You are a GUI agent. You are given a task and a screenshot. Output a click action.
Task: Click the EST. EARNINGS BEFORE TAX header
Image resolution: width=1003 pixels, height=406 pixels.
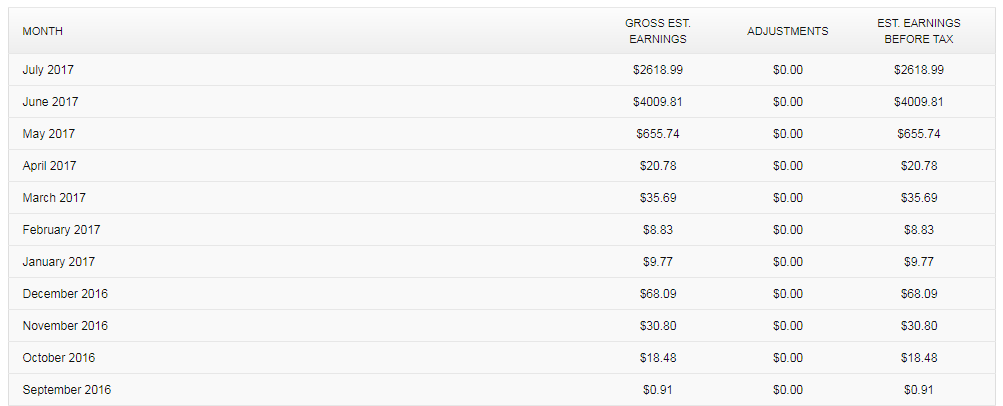tap(919, 31)
